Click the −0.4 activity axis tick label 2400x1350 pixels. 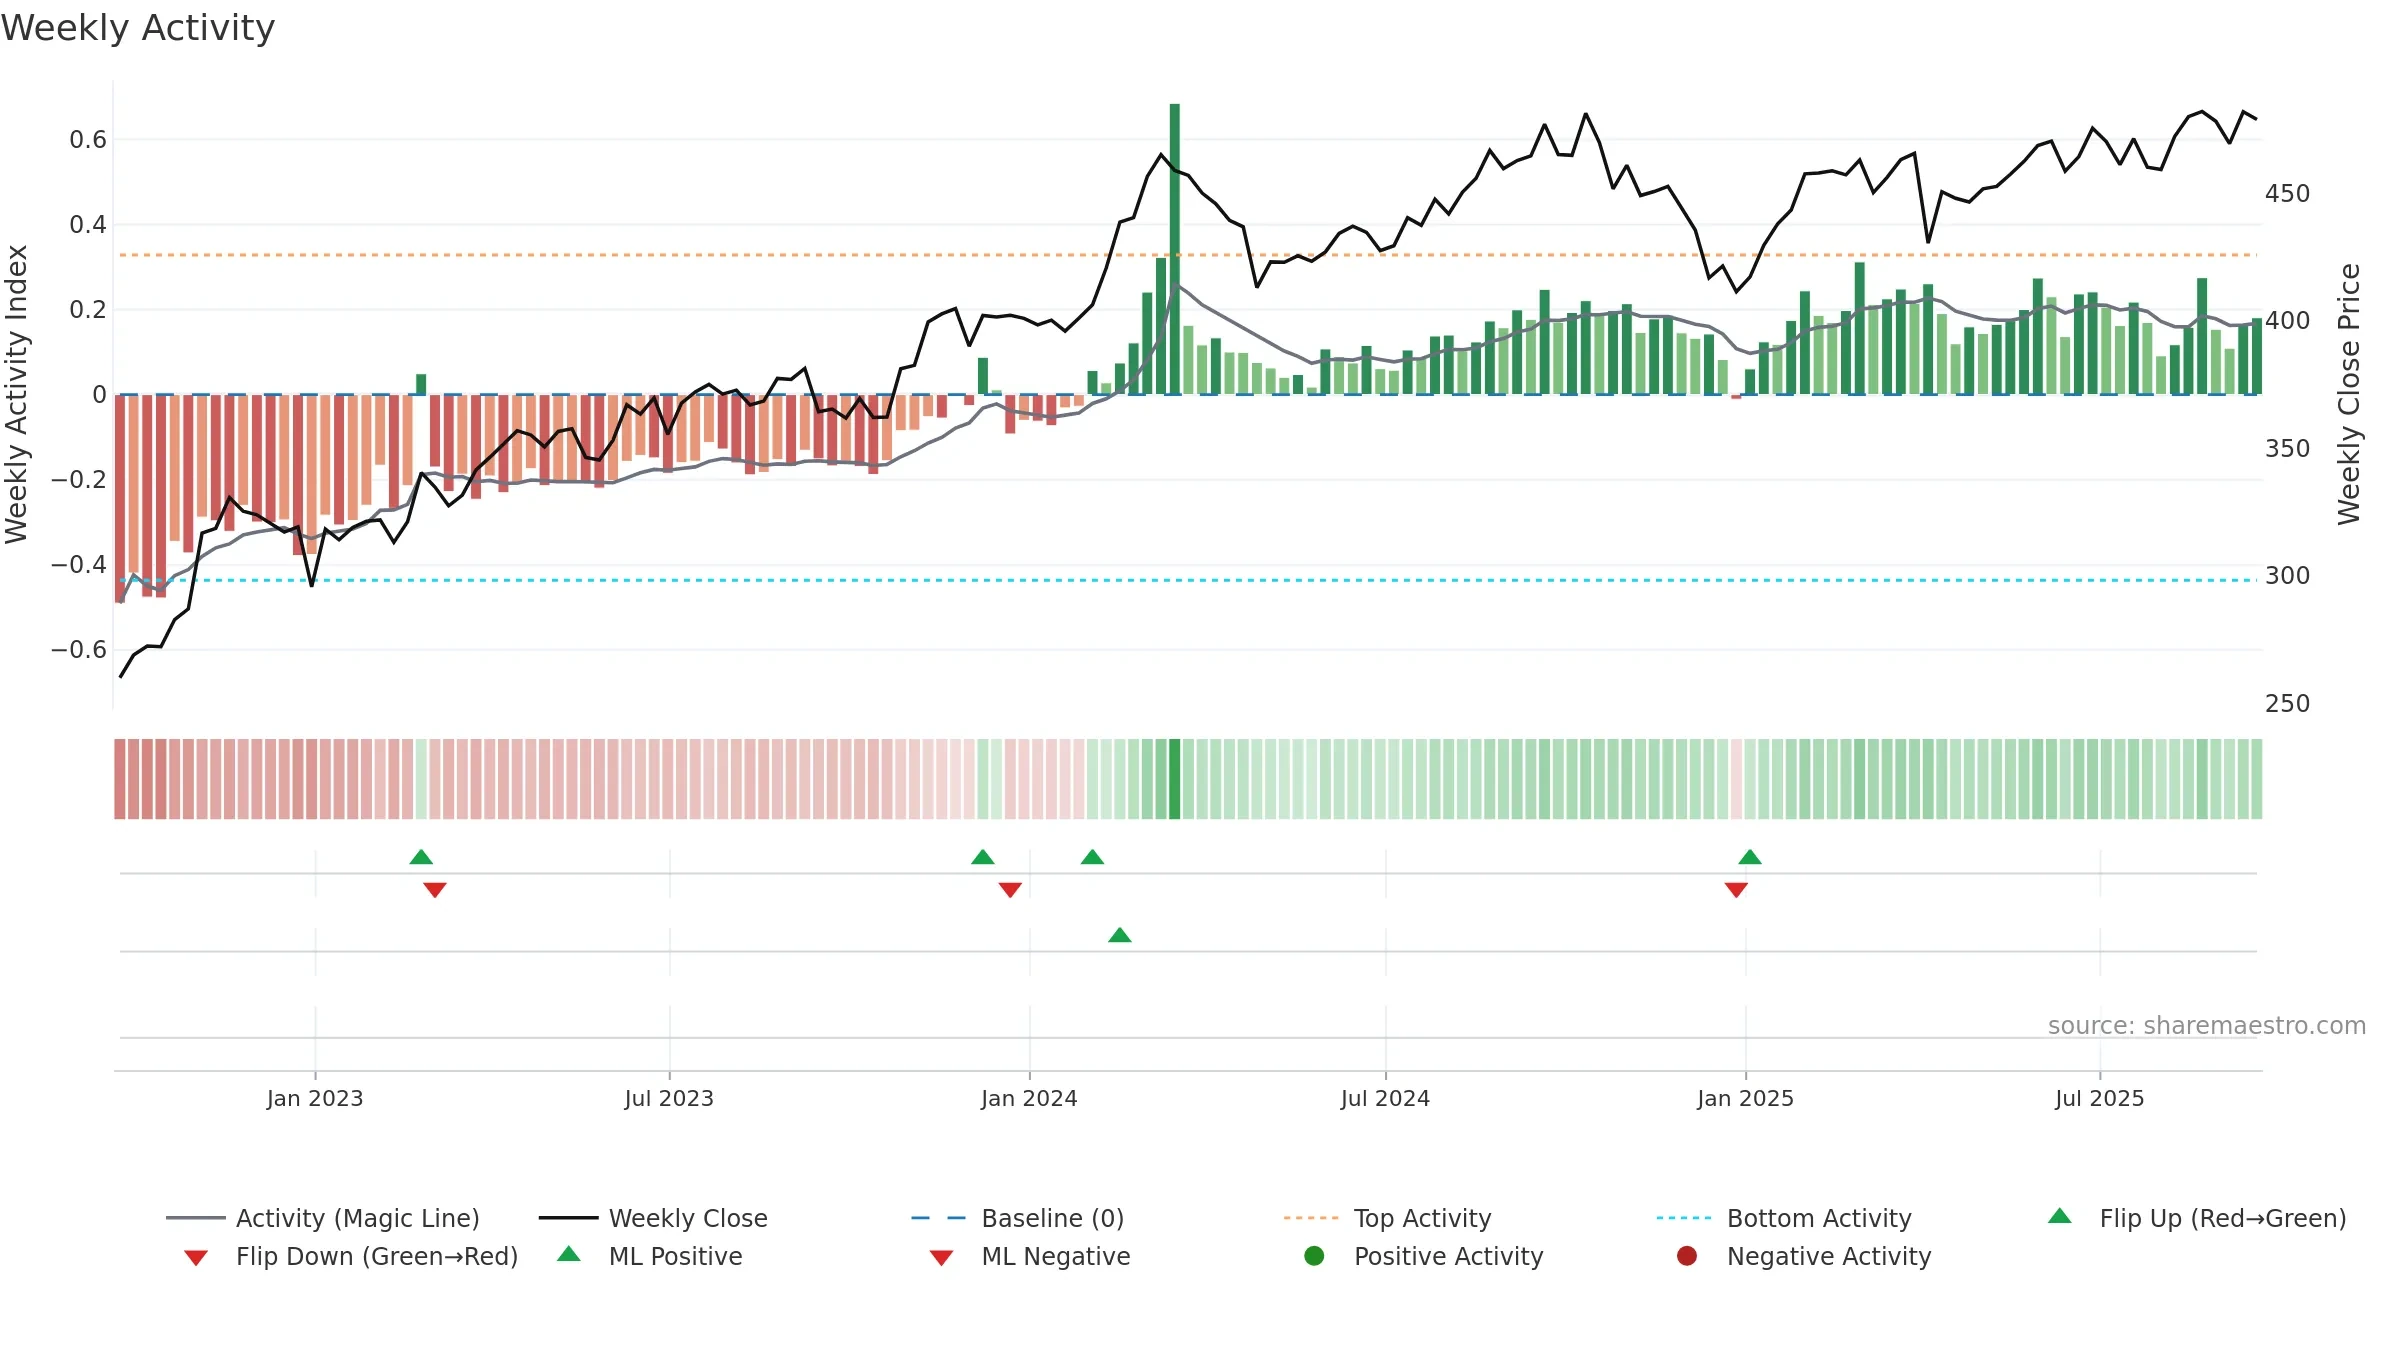point(79,564)
